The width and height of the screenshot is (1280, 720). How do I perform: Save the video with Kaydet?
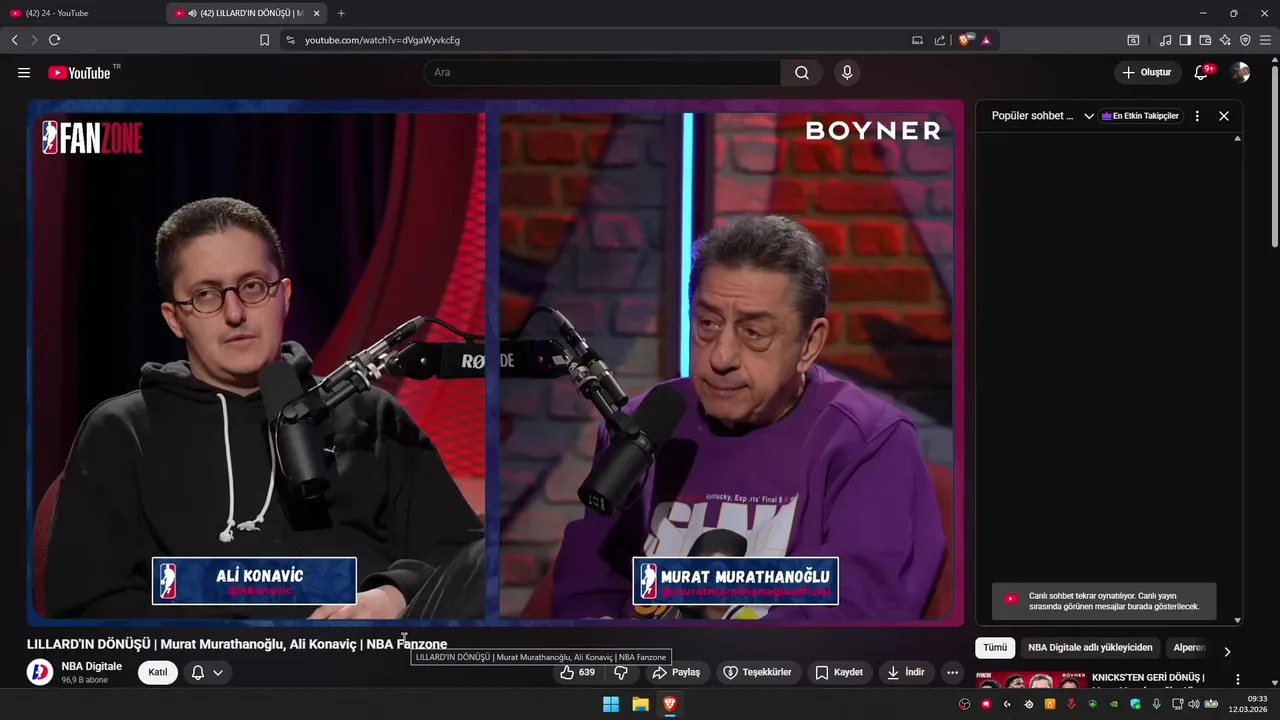pos(839,672)
